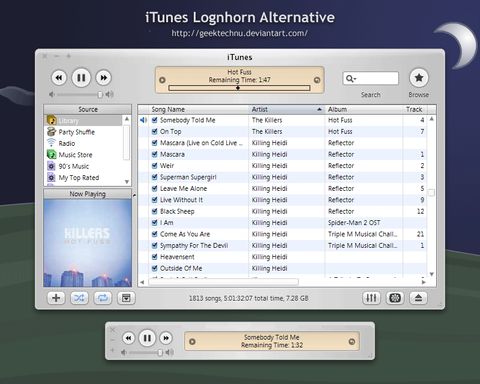Show or hide artwork button
480x384 pixels.
coord(126,298)
